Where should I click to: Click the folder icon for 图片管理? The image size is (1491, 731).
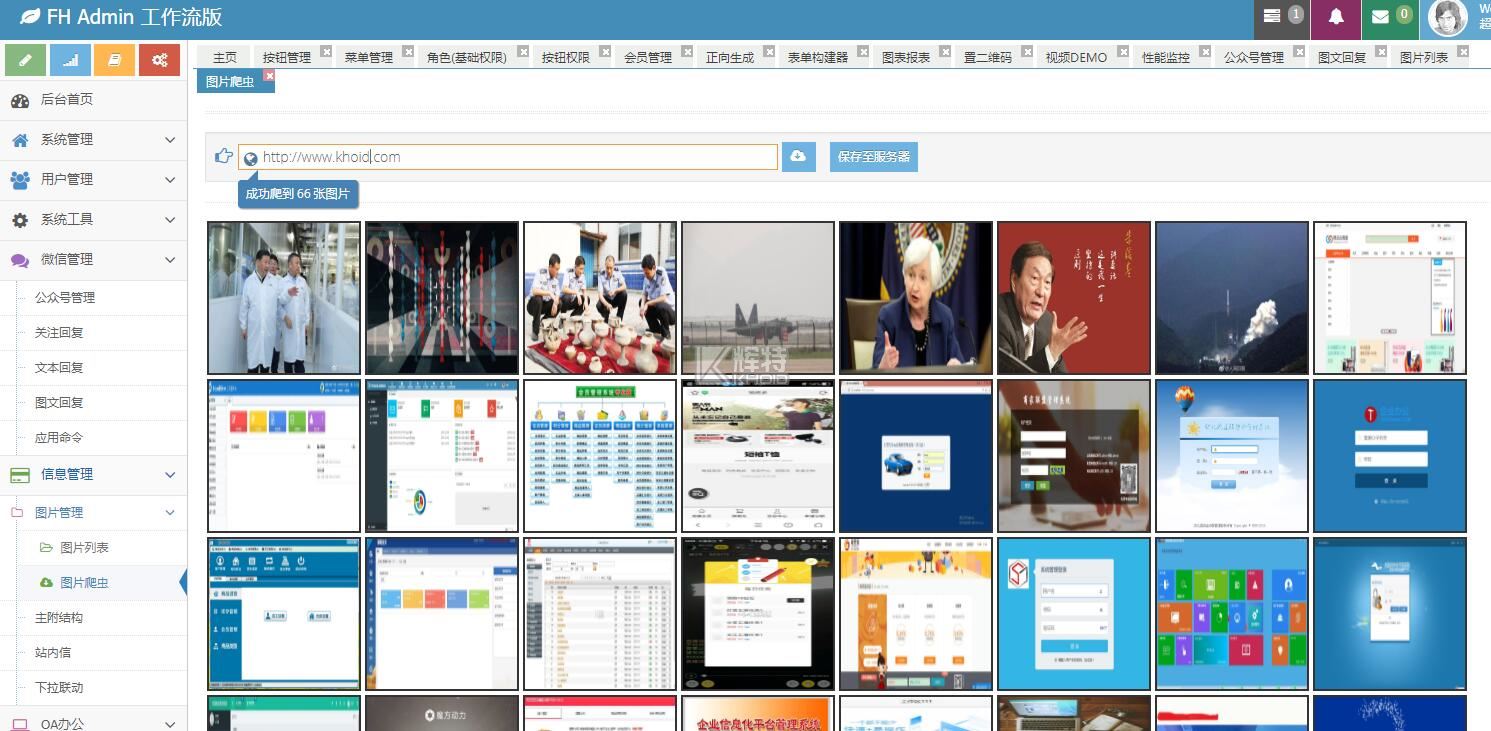17,513
